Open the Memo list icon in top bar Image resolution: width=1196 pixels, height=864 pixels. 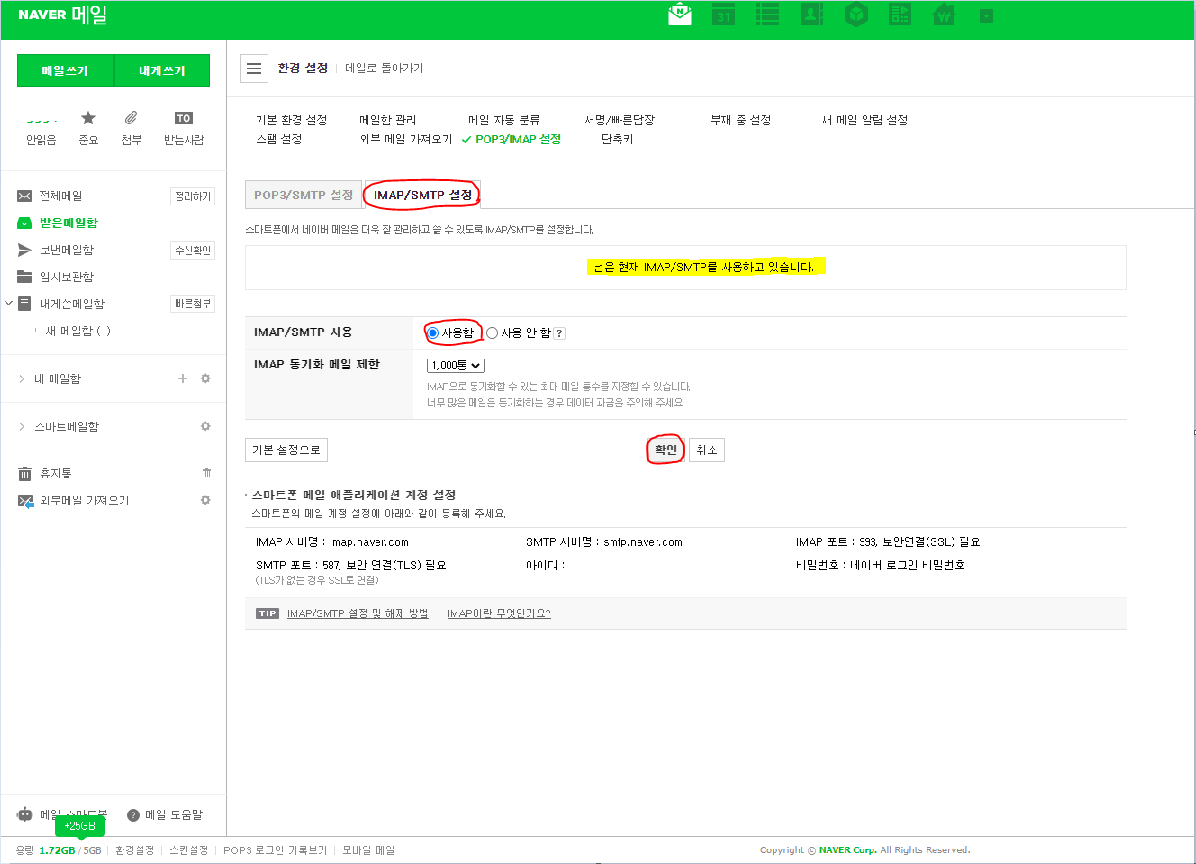pyautogui.click(x=767, y=14)
